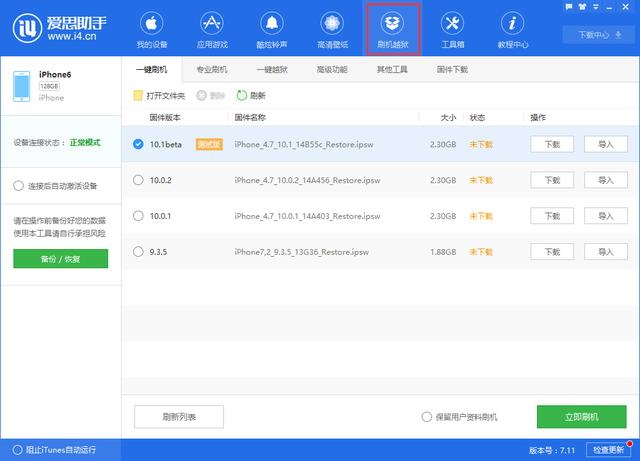This screenshot has height=461, width=640.
Task: Click the green 备份 / 恢复 button
Action: coord(60,258)
